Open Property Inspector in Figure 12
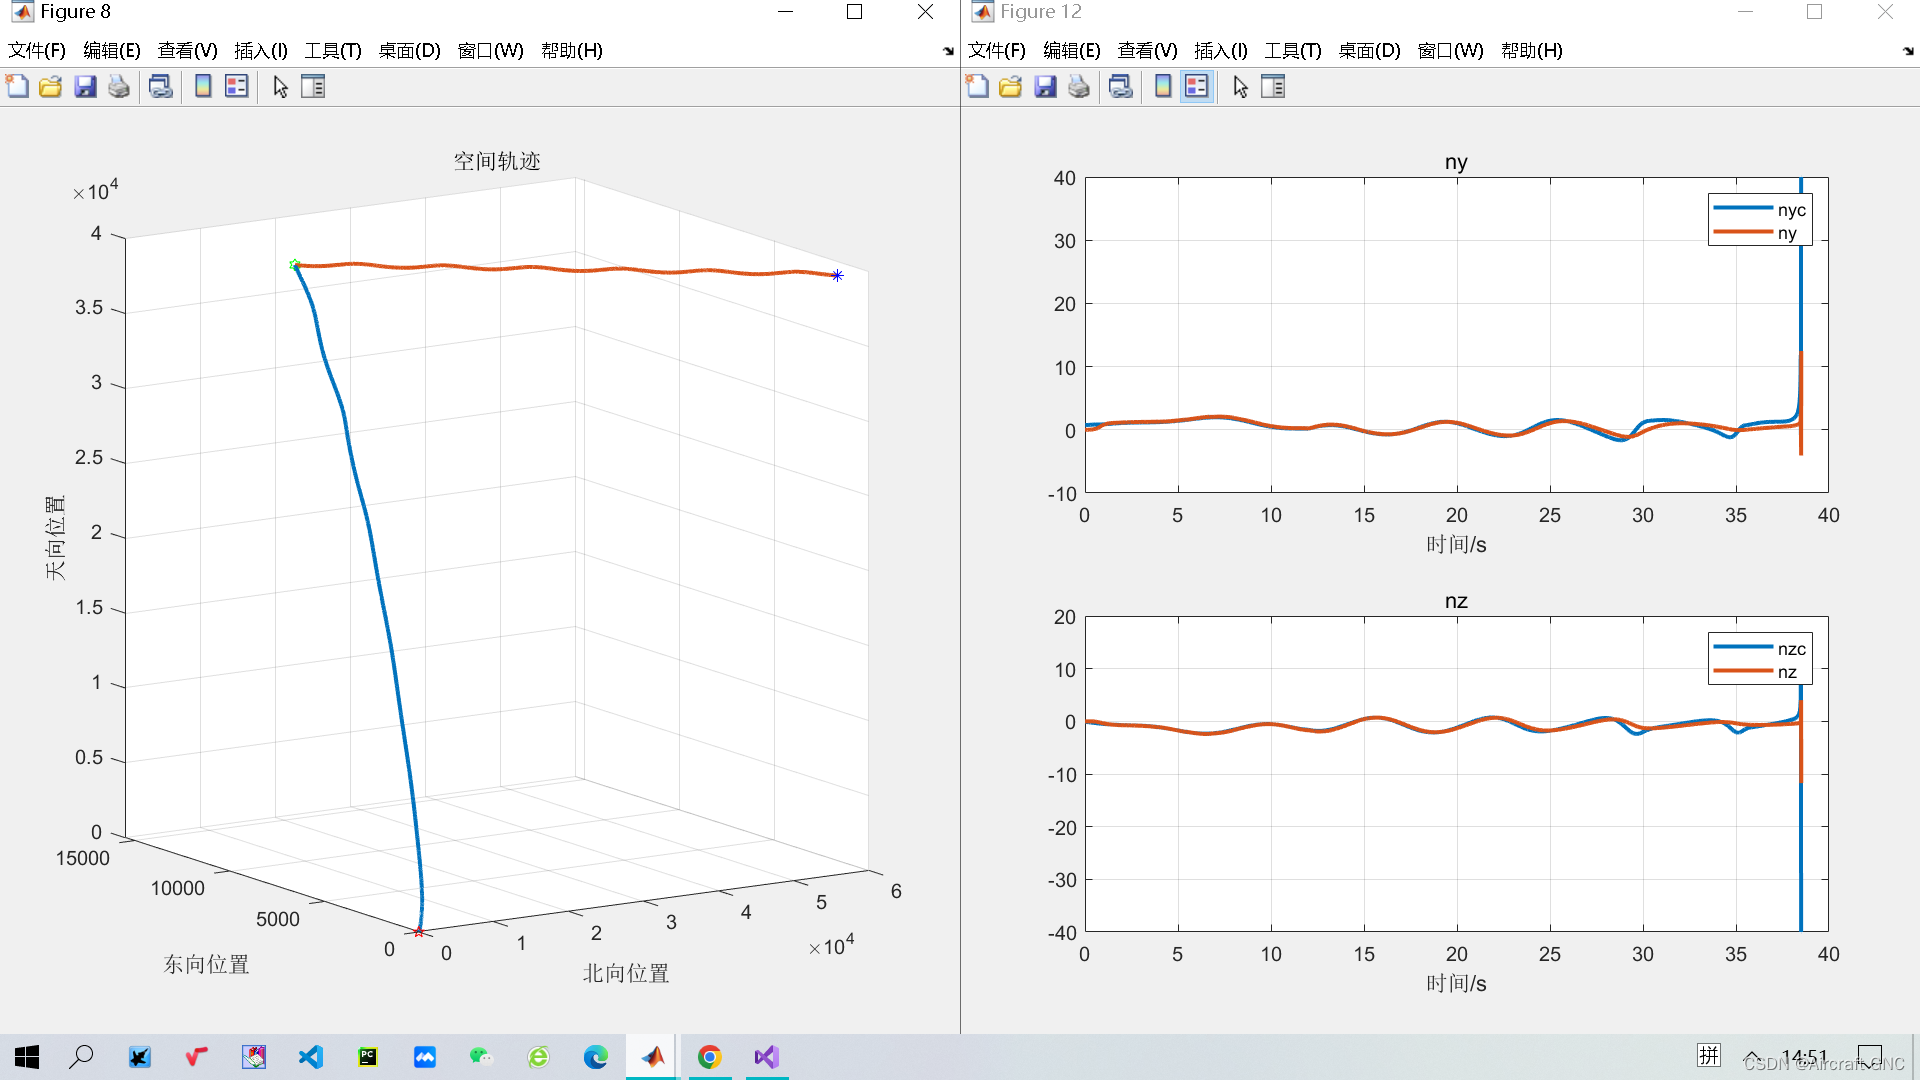Viewport: 1920px width, 1080px height. click(x=1273, y=87)
